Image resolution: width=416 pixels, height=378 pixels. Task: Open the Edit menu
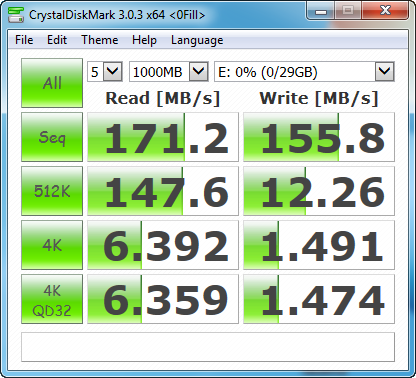[x=57, y=40]
